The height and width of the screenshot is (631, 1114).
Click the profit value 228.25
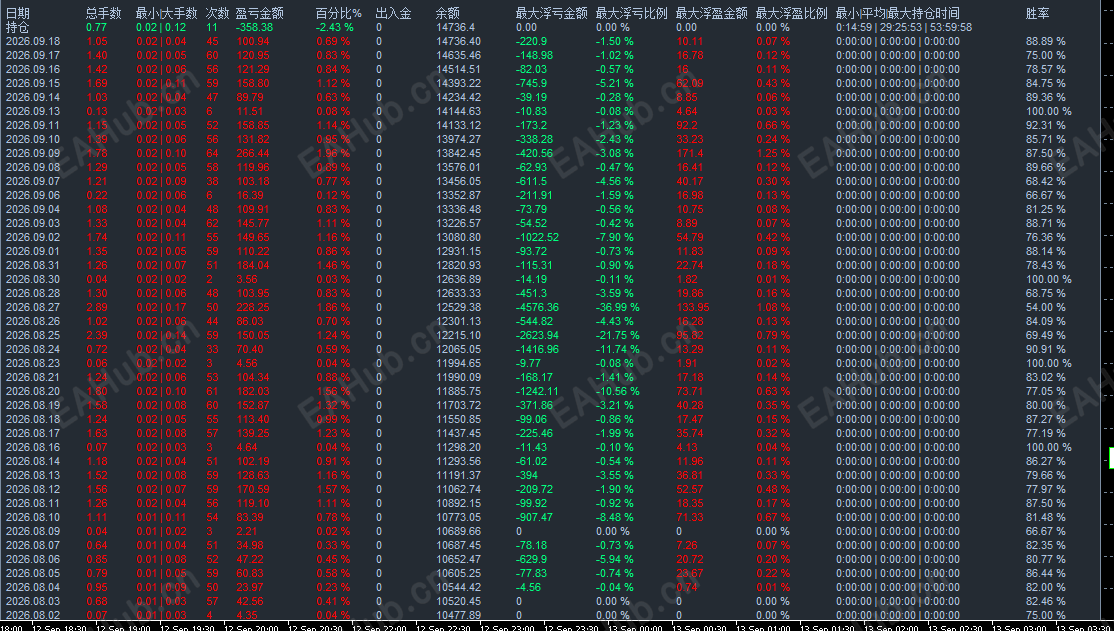click(252, 307)
